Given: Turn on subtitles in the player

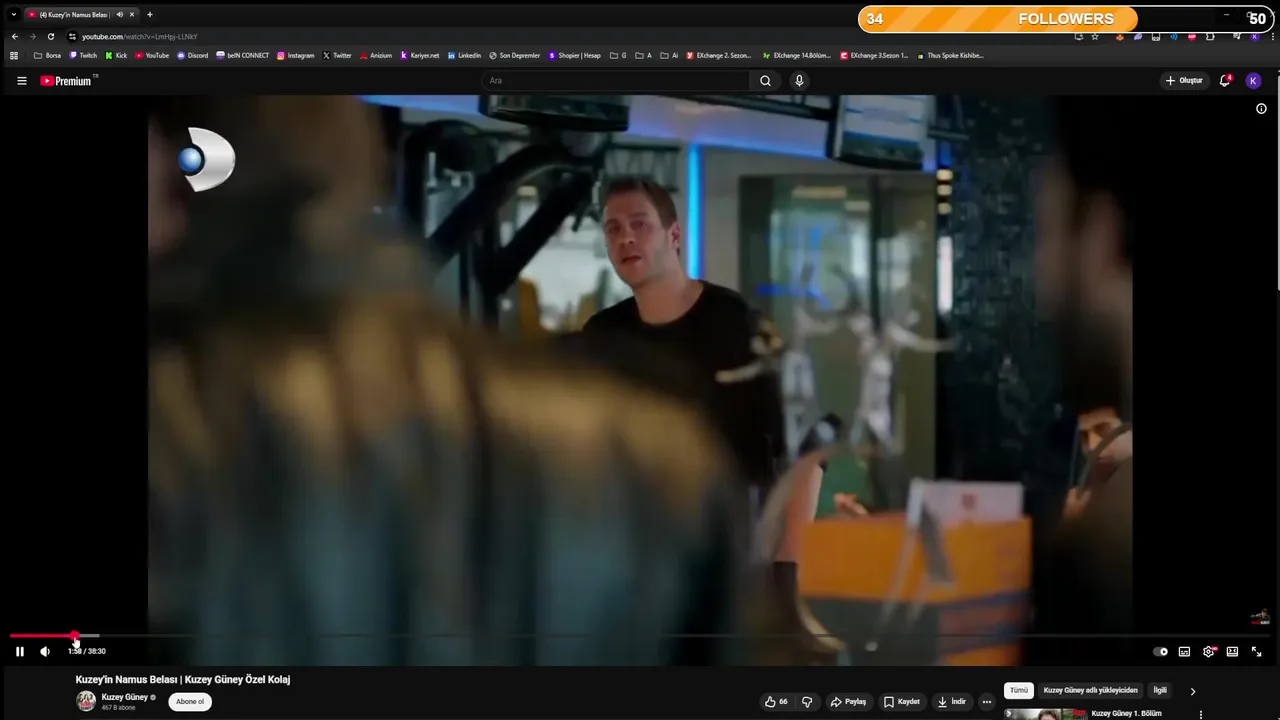Looking at the screenshot, I should [1184, 651].
